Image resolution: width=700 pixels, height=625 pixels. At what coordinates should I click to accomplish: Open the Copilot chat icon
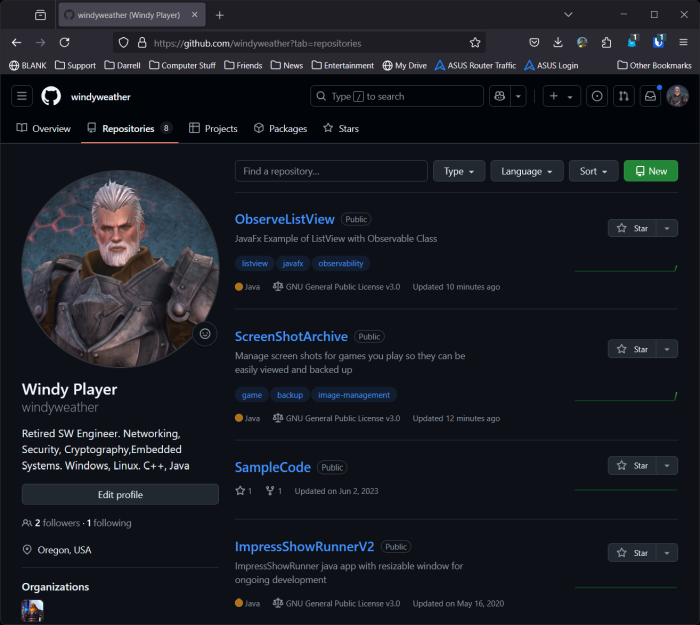click(x=499, y=96)
